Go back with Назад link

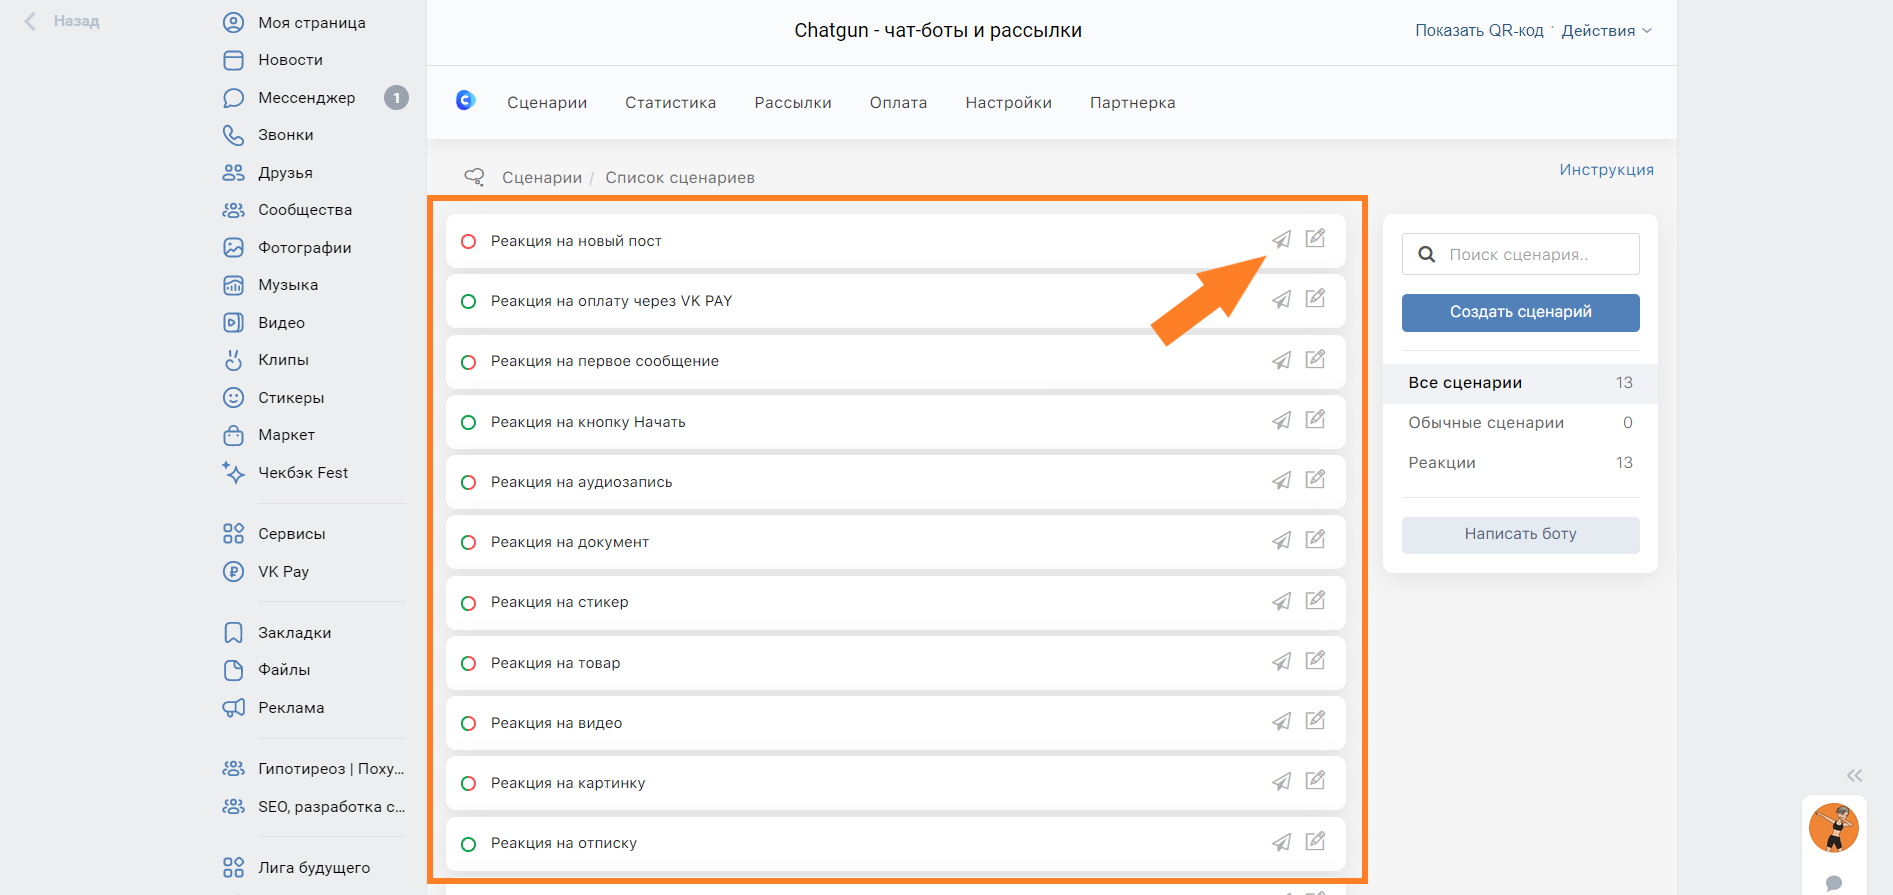click(x=62, y=21)
